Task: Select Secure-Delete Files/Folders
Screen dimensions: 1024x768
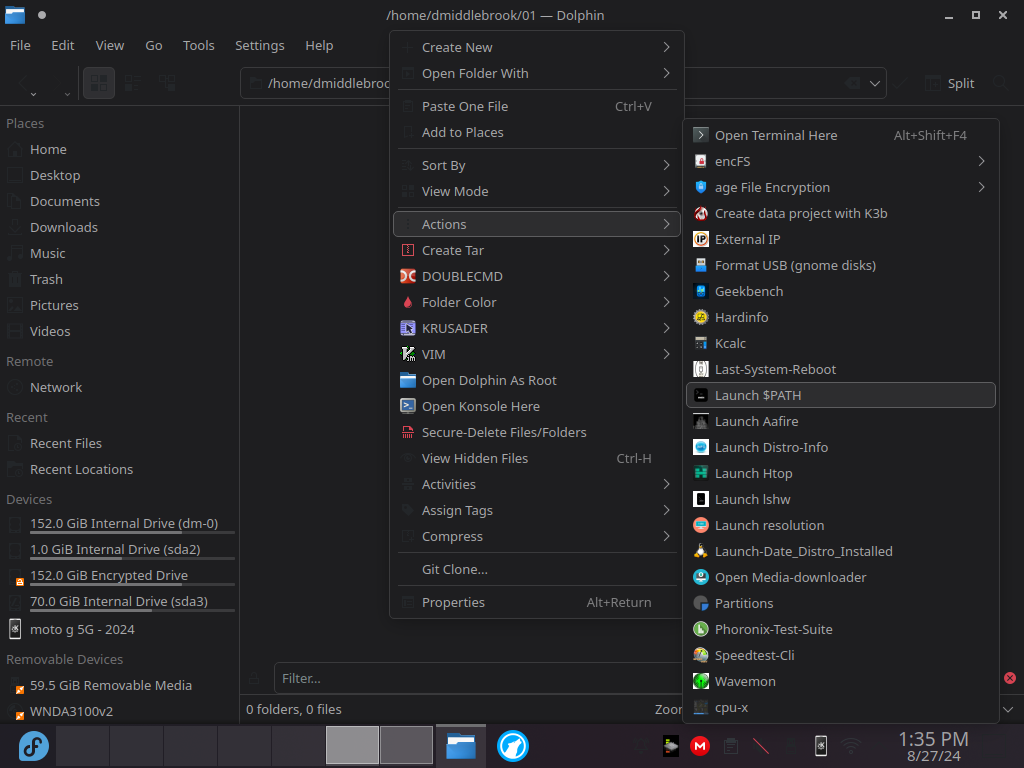Action: tap(536, 432)
